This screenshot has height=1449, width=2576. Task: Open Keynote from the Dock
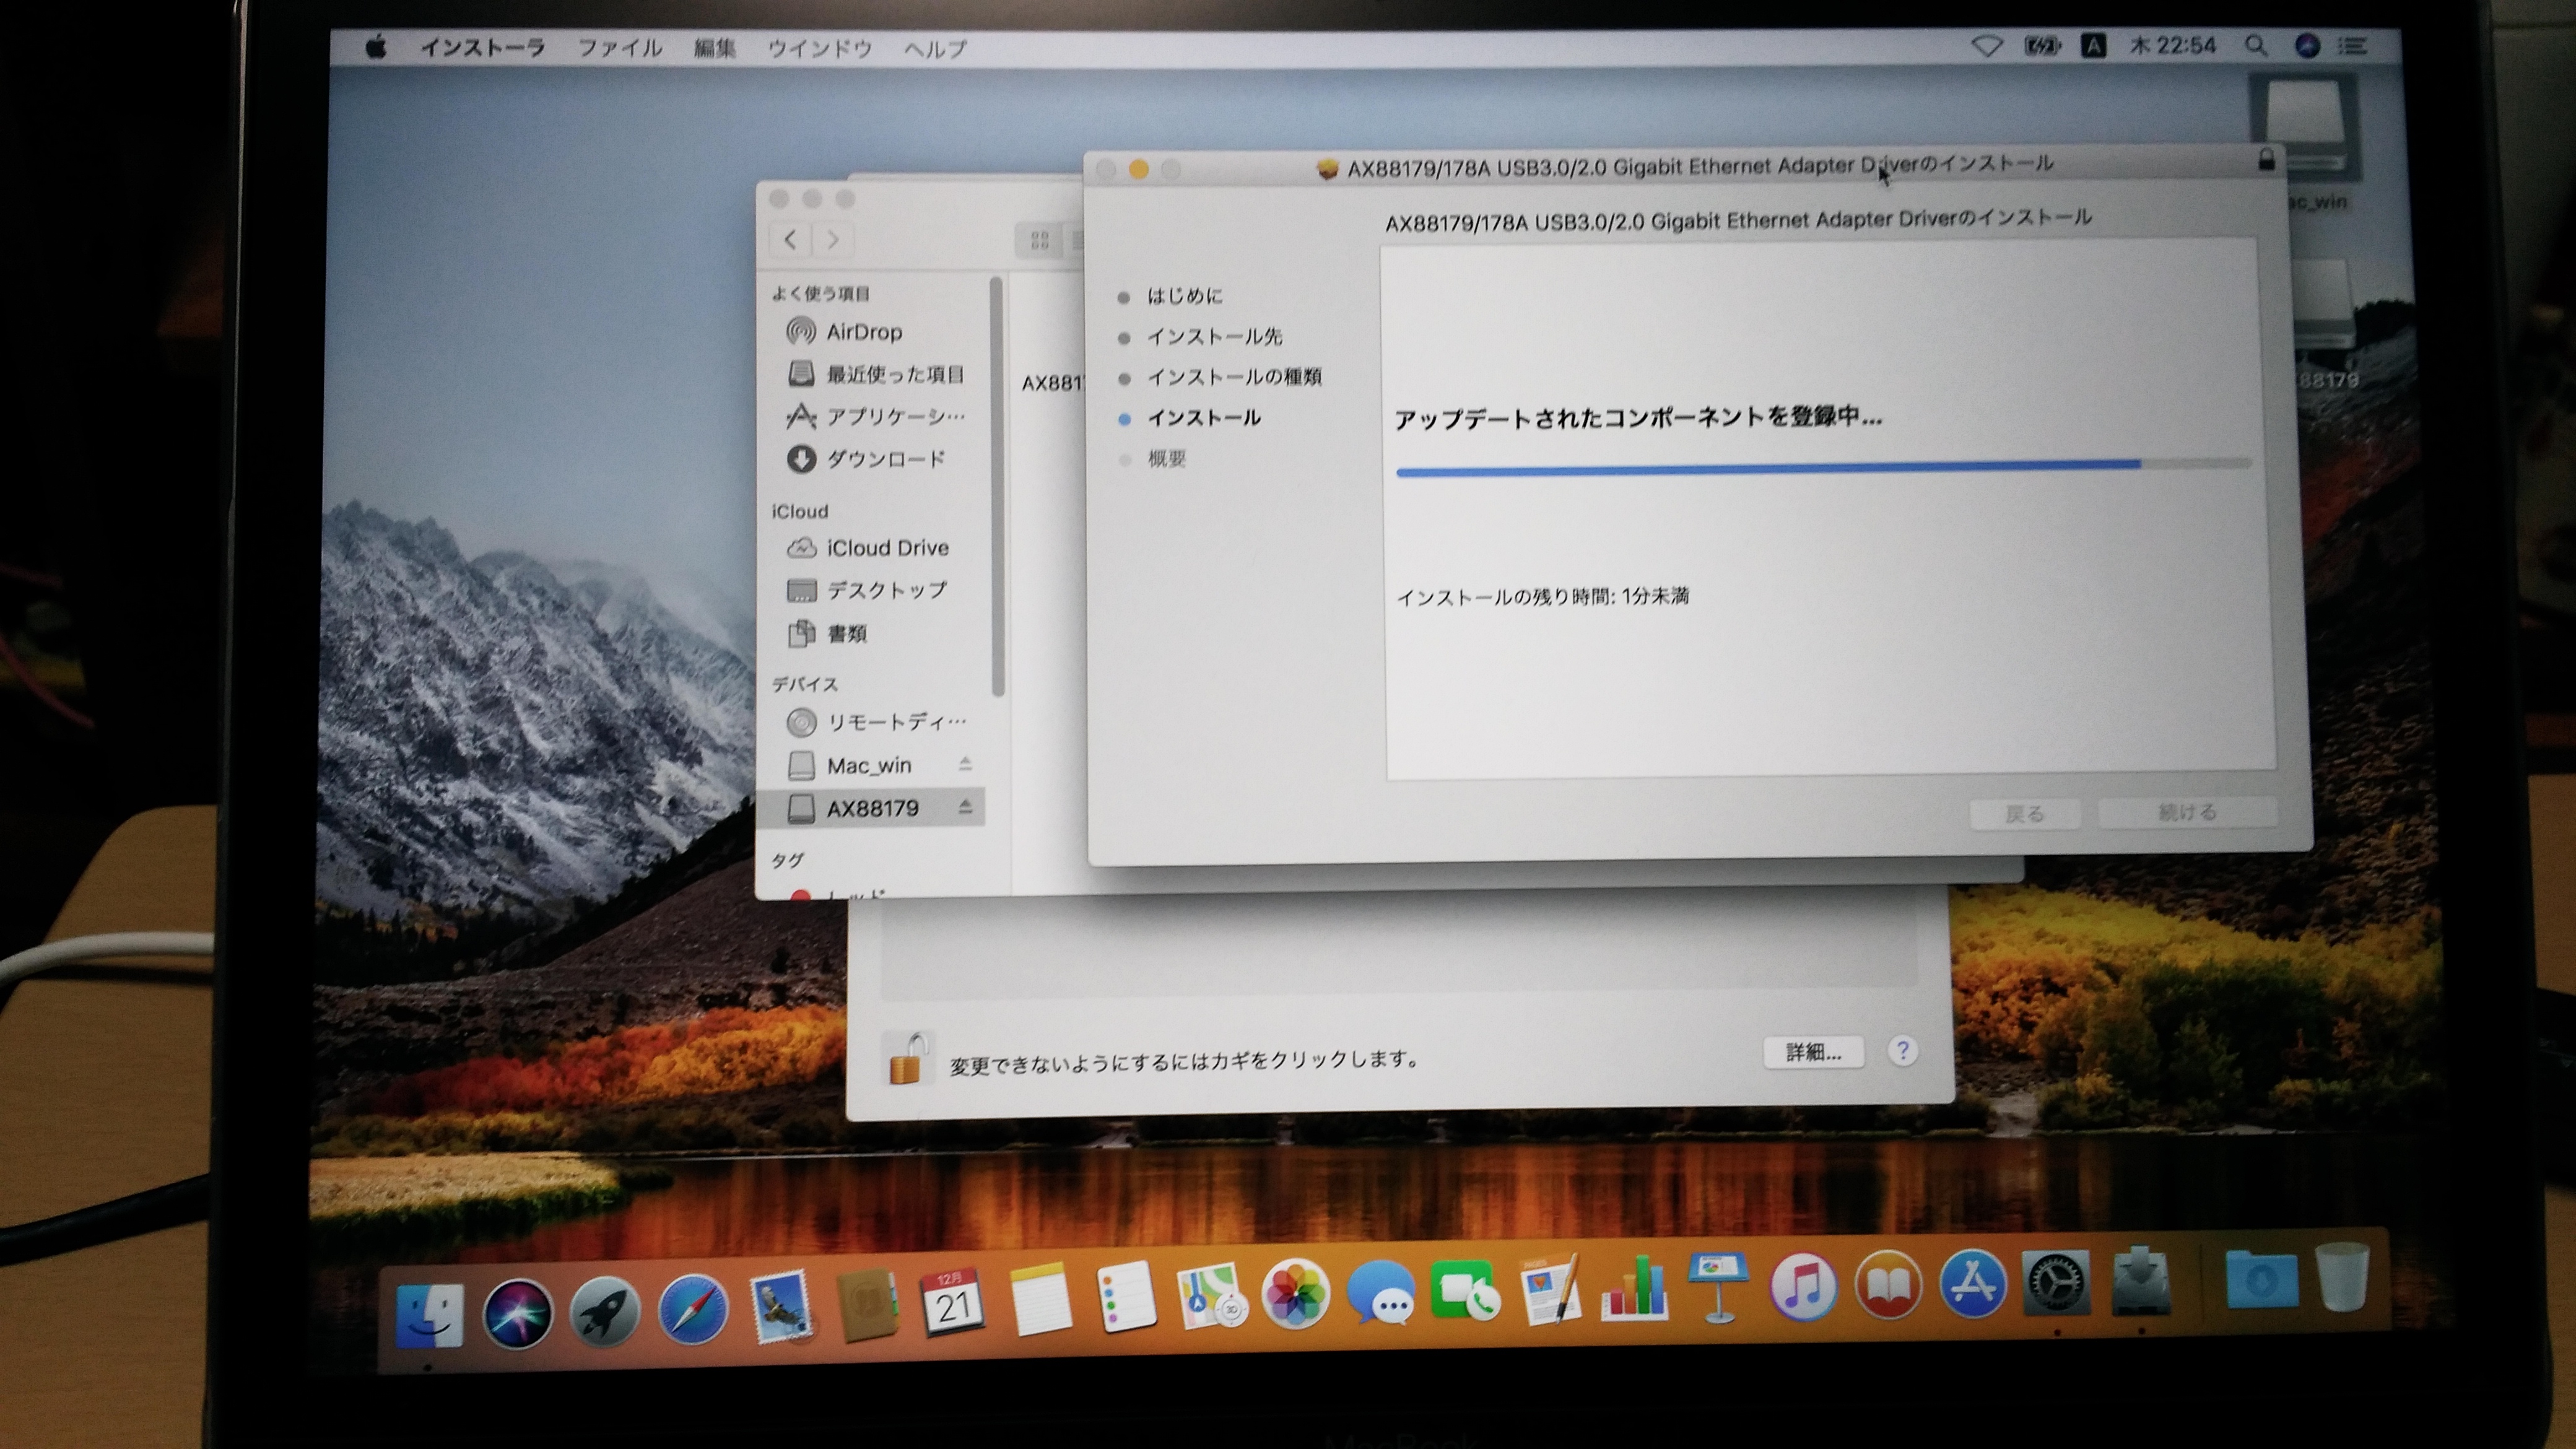pyautogui.click(x=1718, y=1288)
